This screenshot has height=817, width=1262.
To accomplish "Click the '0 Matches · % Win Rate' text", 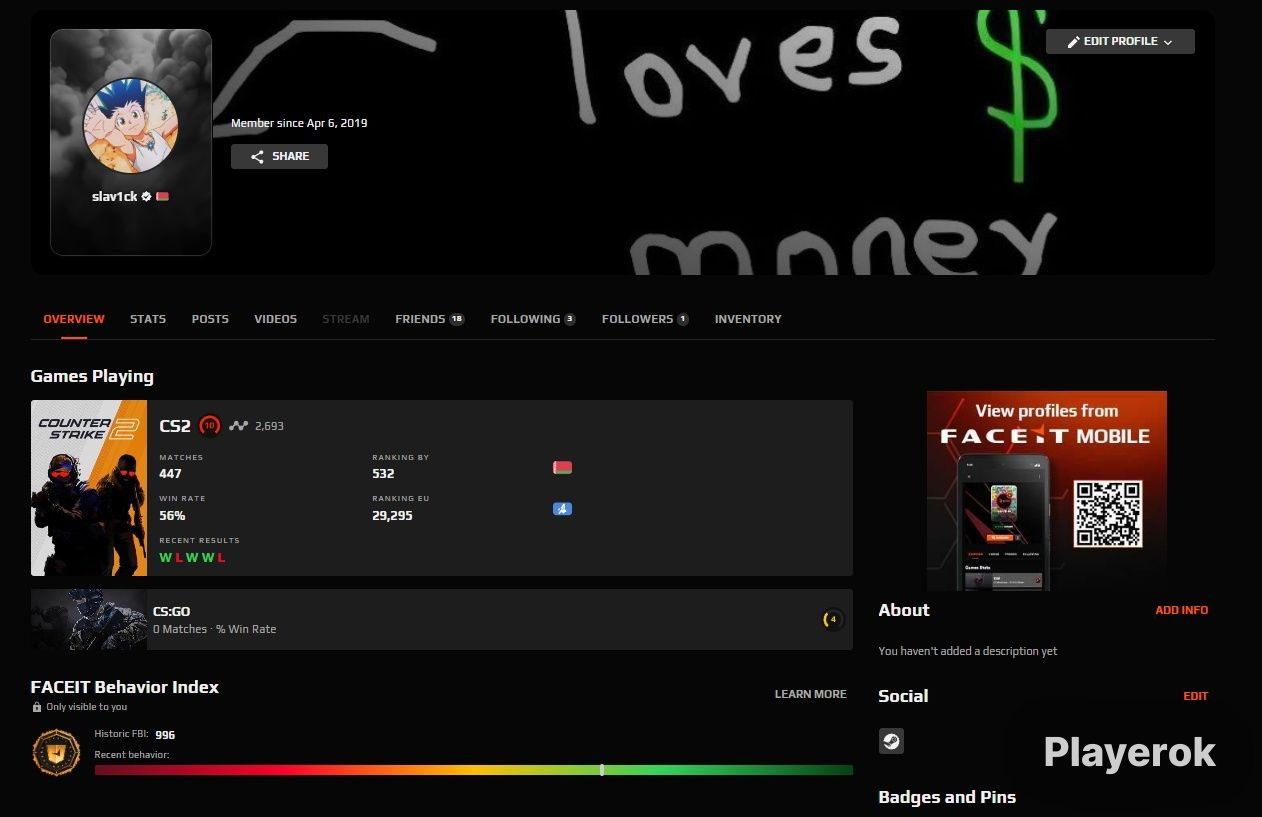I will coord(214,629).
